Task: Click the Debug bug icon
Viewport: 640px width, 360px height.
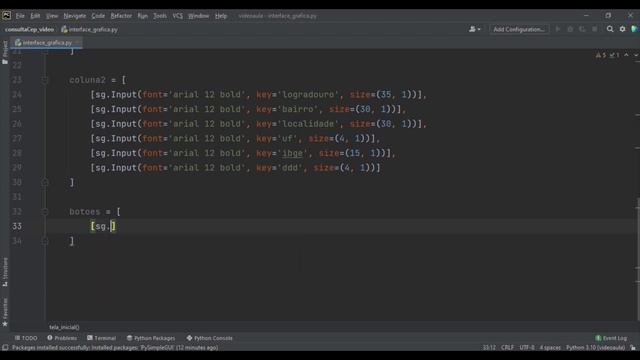Action: point(570,29)
